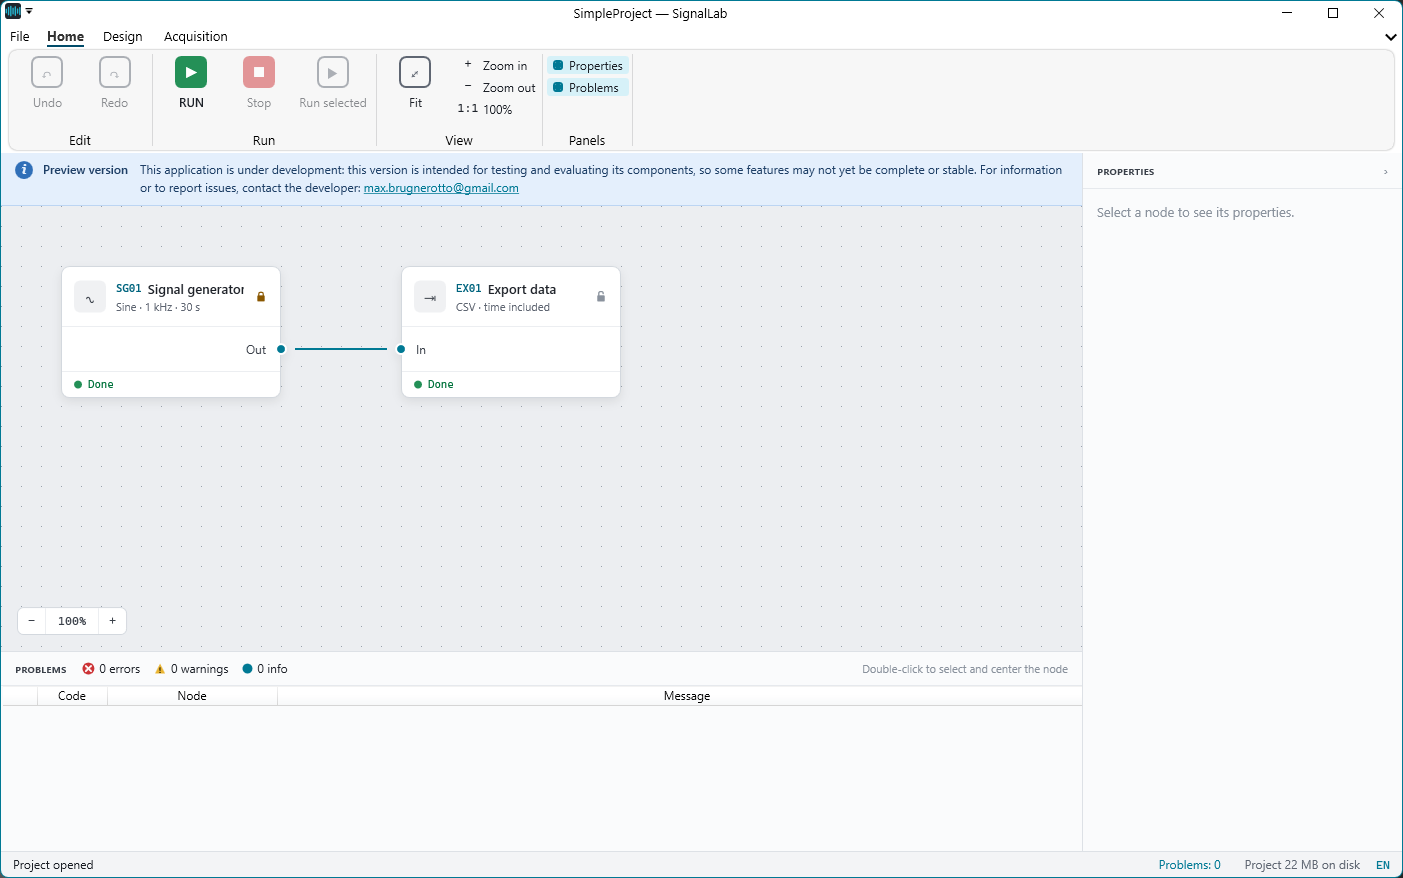Toggle the Properties panel visibility
Image resolution: width=1403 pixels, height=878 pixels.
[x=588, y=65]
